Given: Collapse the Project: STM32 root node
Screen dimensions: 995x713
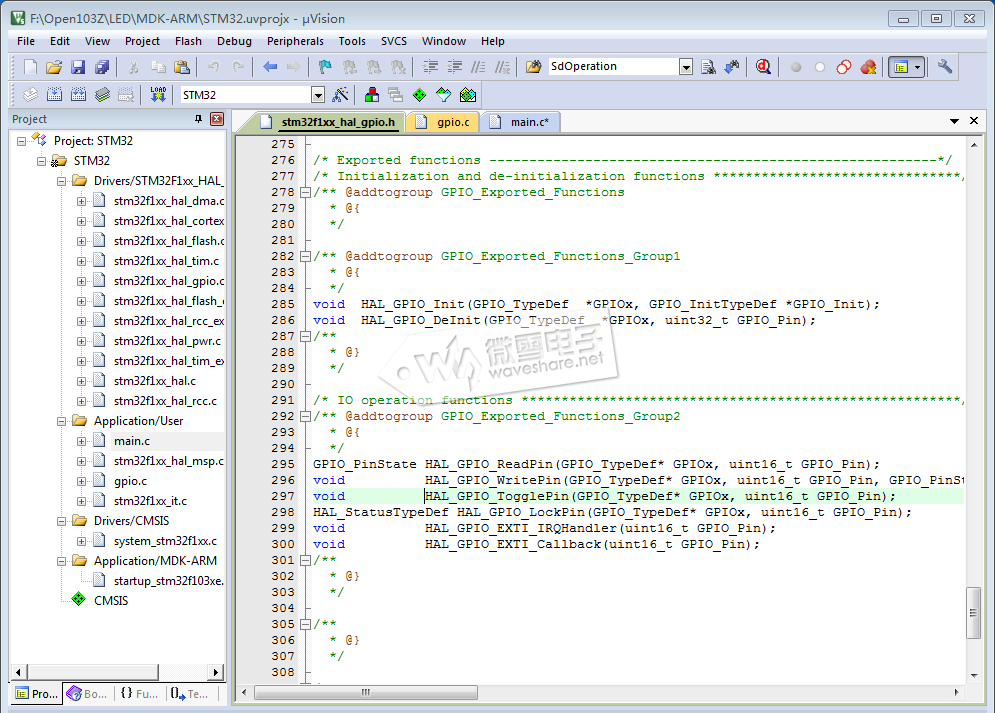Looking at the screenshot, I should tap(22, 141).
